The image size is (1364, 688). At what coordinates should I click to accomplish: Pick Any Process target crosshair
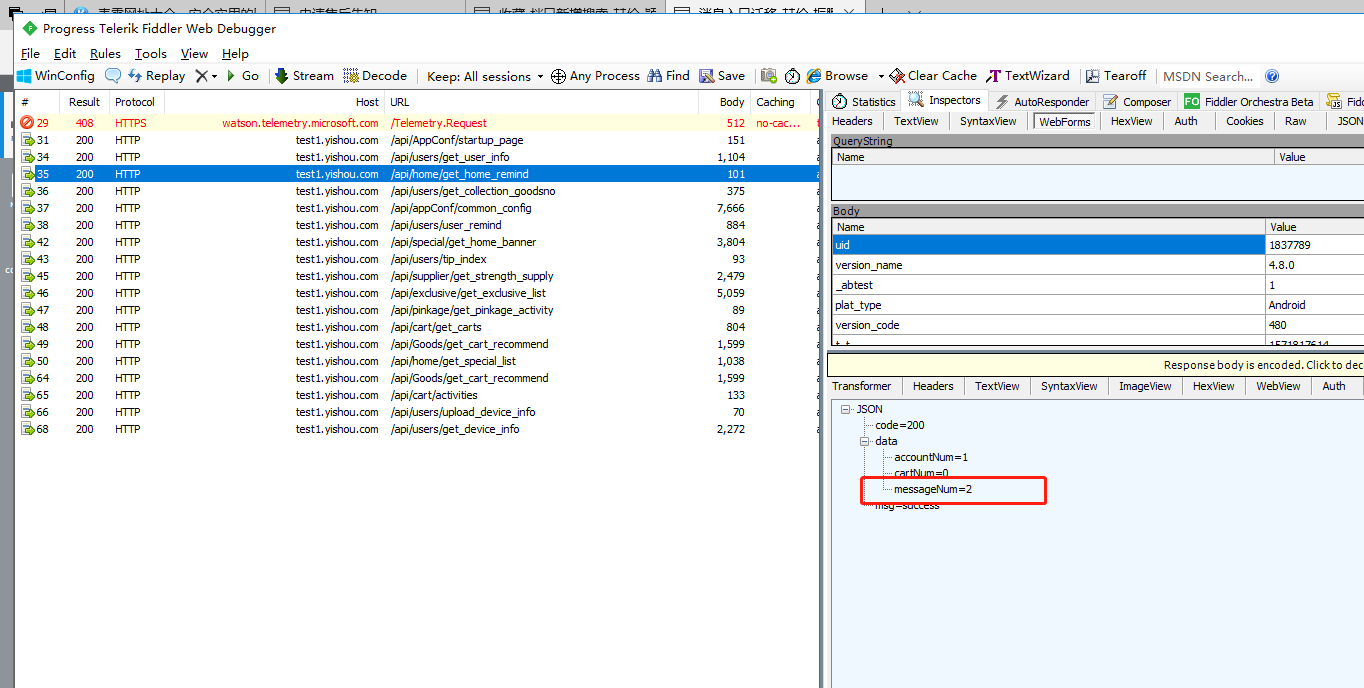595,76
